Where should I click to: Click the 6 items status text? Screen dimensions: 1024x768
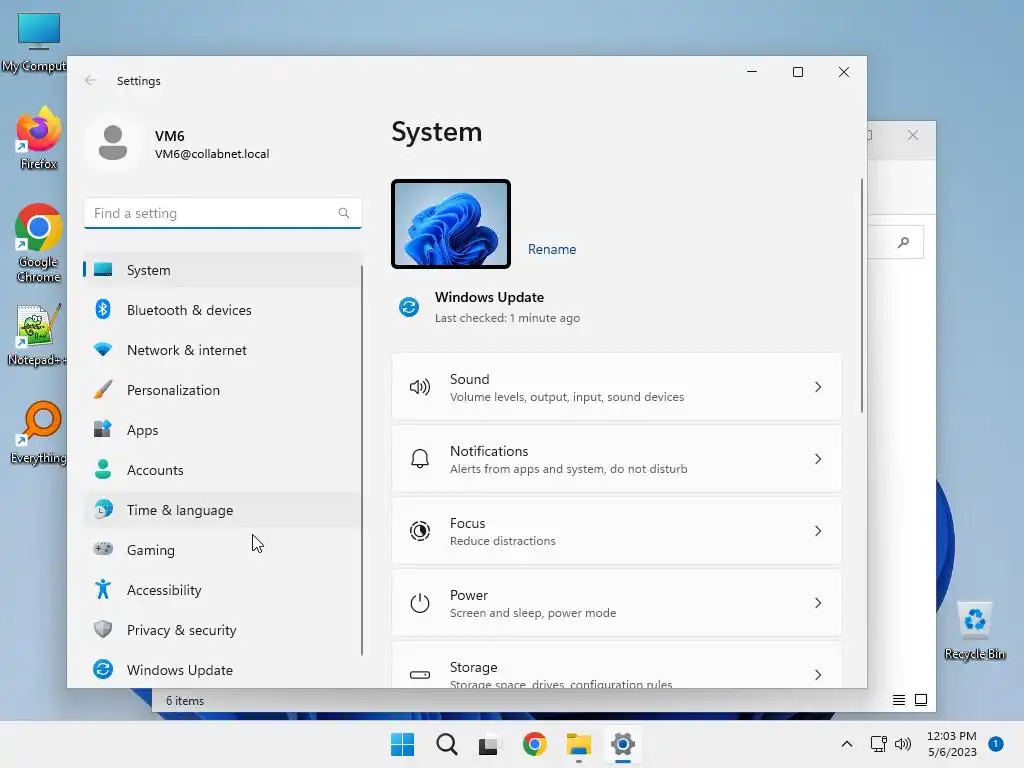pos(185,701)
